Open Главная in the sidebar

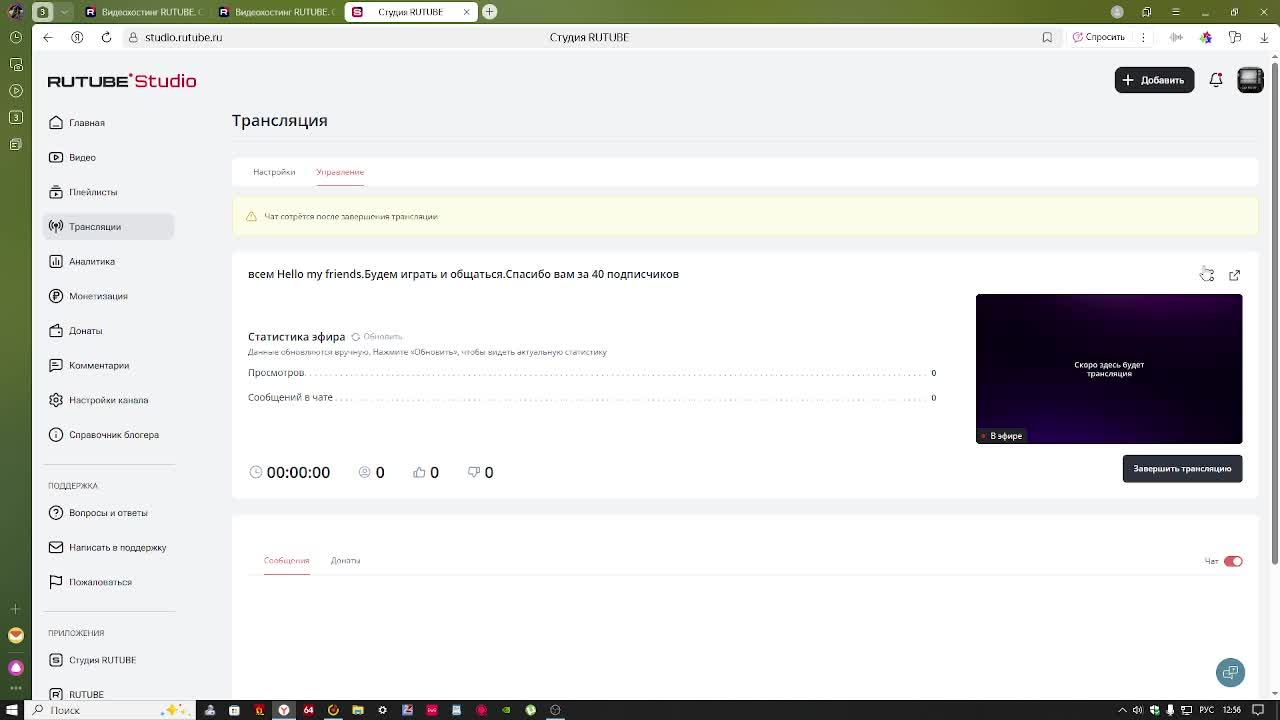108,123
